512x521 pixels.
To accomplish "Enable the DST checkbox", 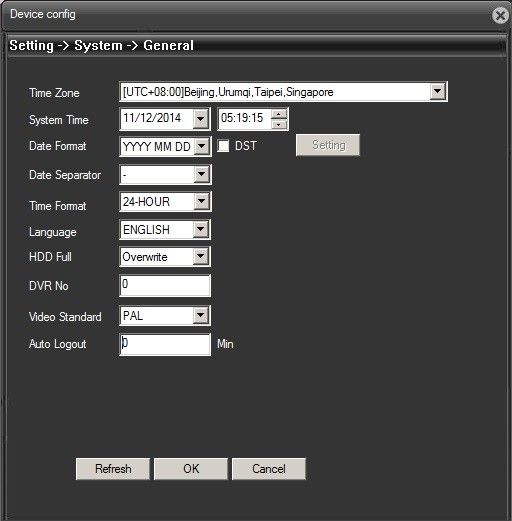I will click(x=223, y=146).
